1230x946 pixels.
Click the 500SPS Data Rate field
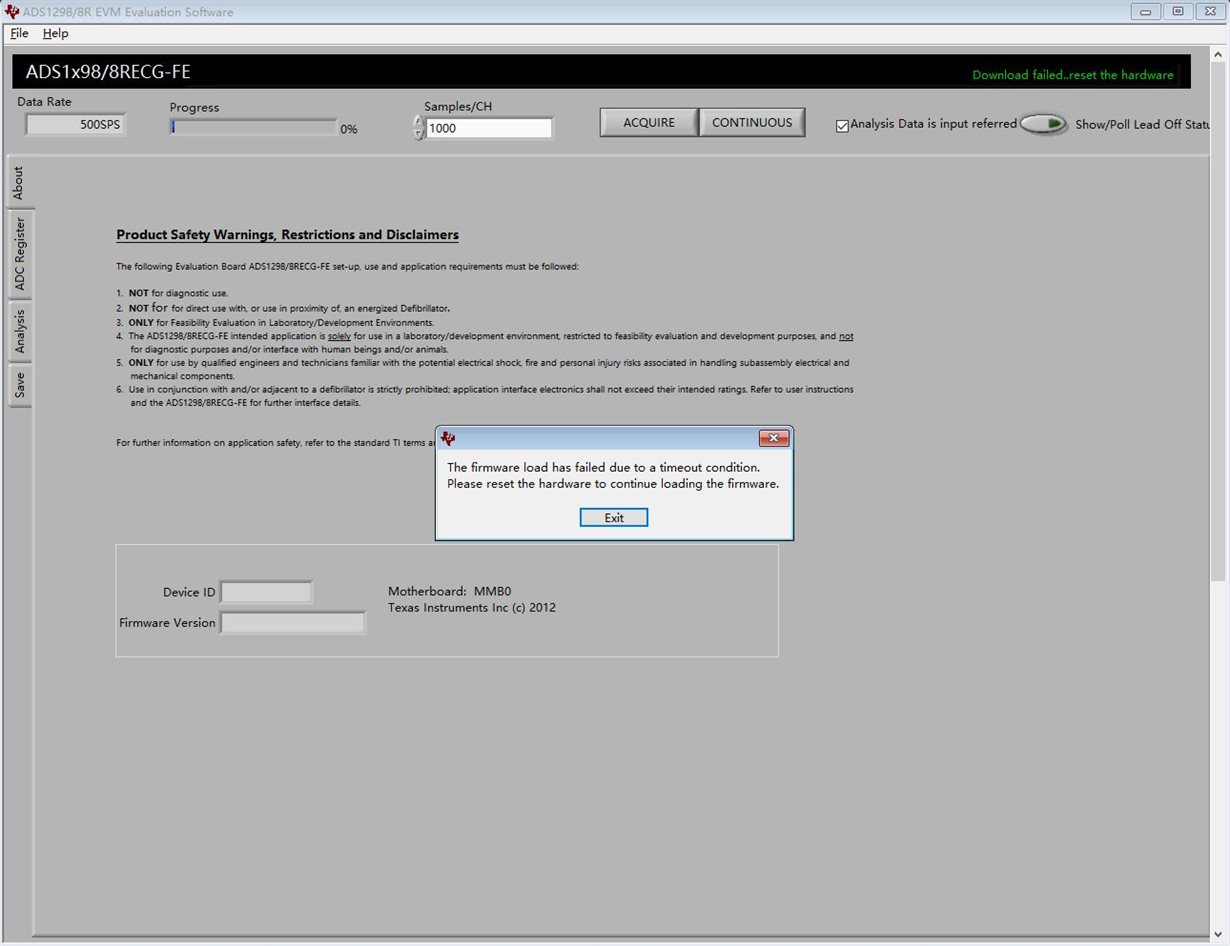click(75, 125)
